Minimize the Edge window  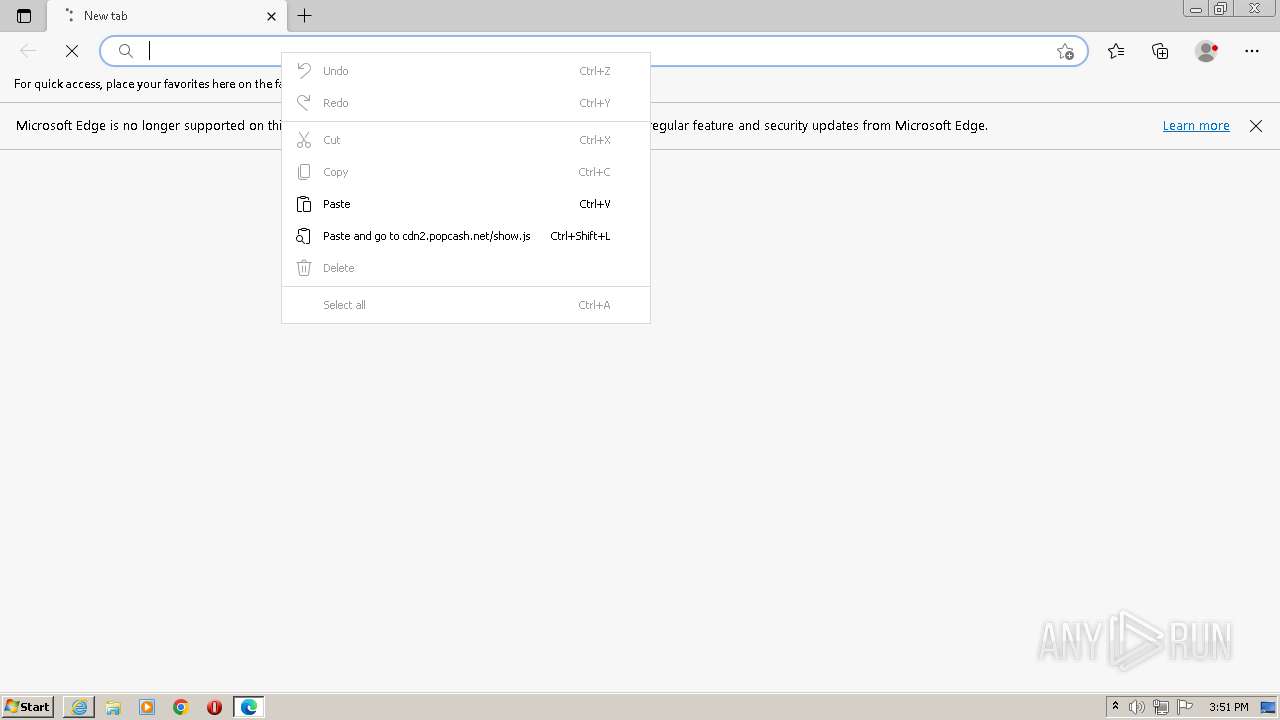1196,8
